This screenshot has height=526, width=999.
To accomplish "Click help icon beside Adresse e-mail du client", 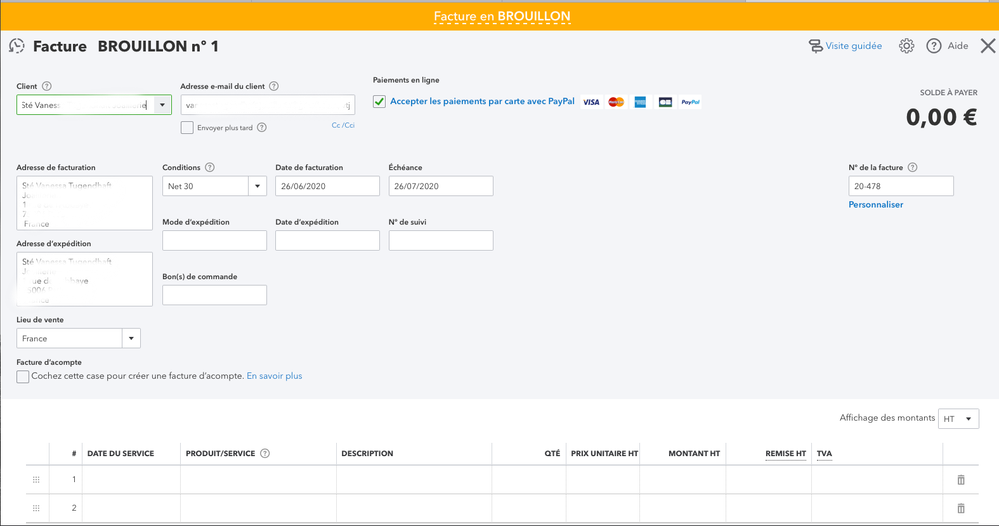I will (274, 86).
